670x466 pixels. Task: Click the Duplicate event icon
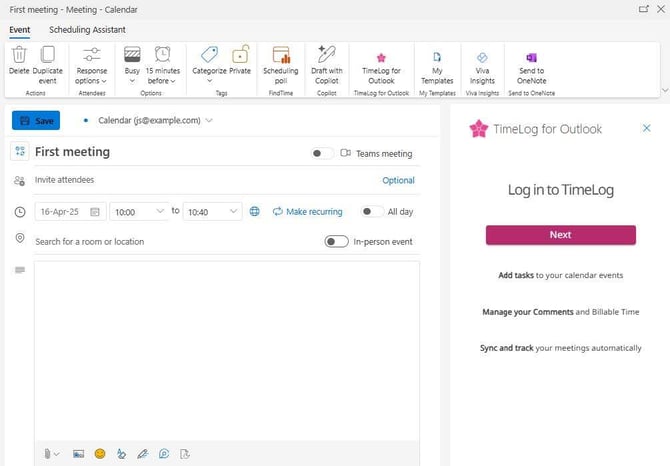(47, 56)
